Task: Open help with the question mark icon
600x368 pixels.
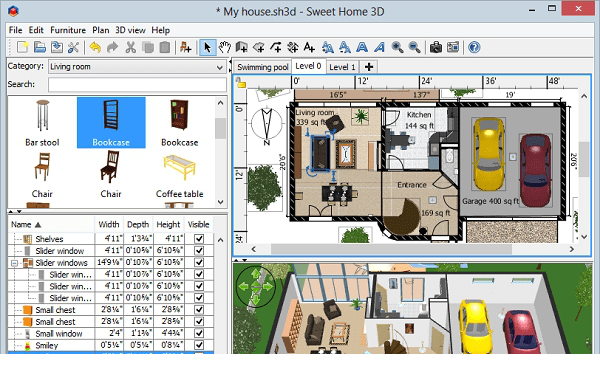Action: pyautogui.click(x=474, y=47)
